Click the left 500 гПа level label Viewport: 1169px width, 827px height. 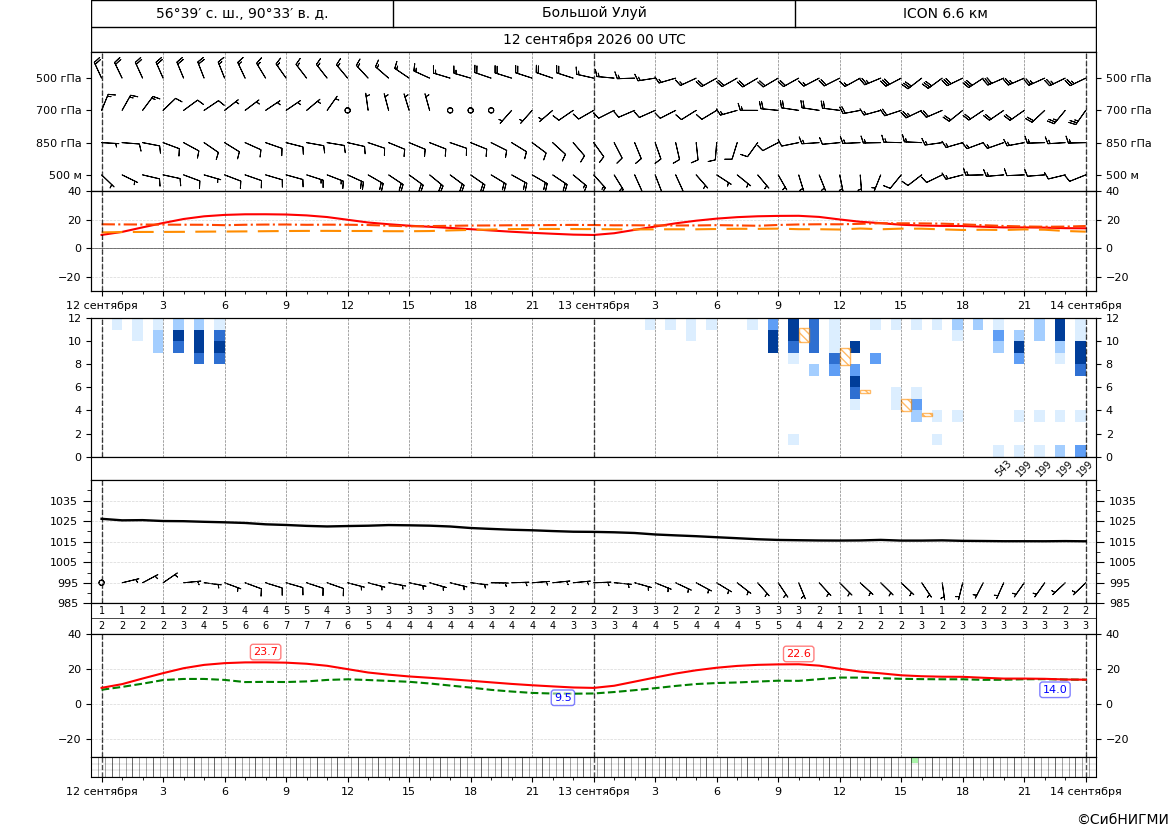point(59,78)
